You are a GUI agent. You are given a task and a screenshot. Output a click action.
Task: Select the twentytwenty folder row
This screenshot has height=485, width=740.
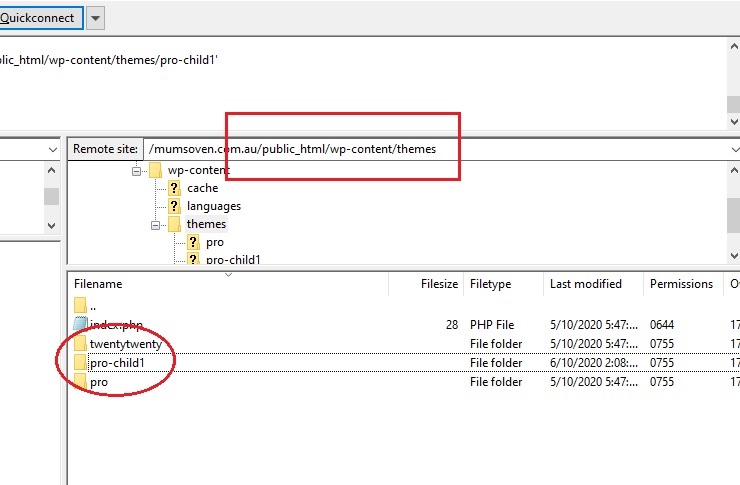(404, 343)
